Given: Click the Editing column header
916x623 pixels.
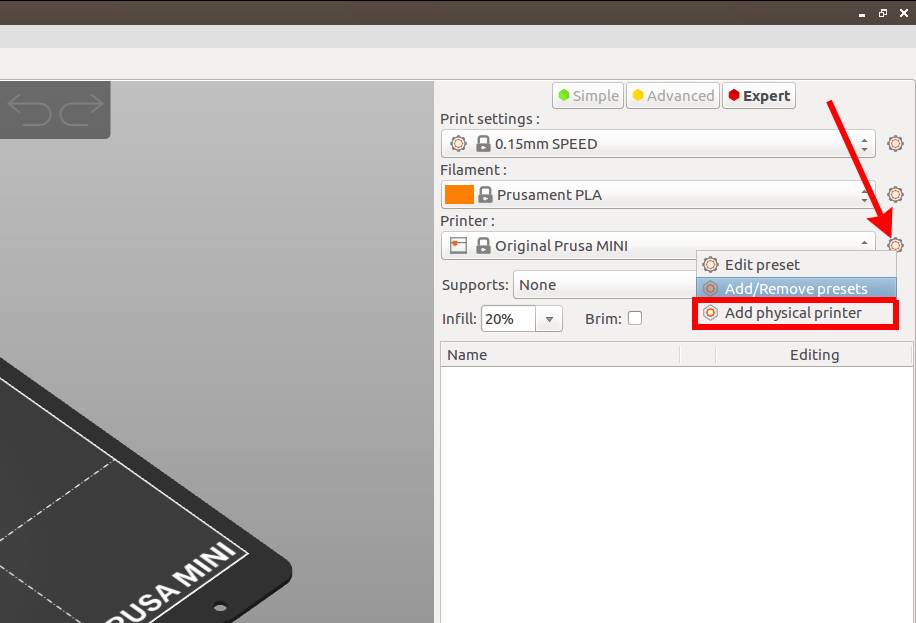Looking at the screenshot, I should click(814, 355).
